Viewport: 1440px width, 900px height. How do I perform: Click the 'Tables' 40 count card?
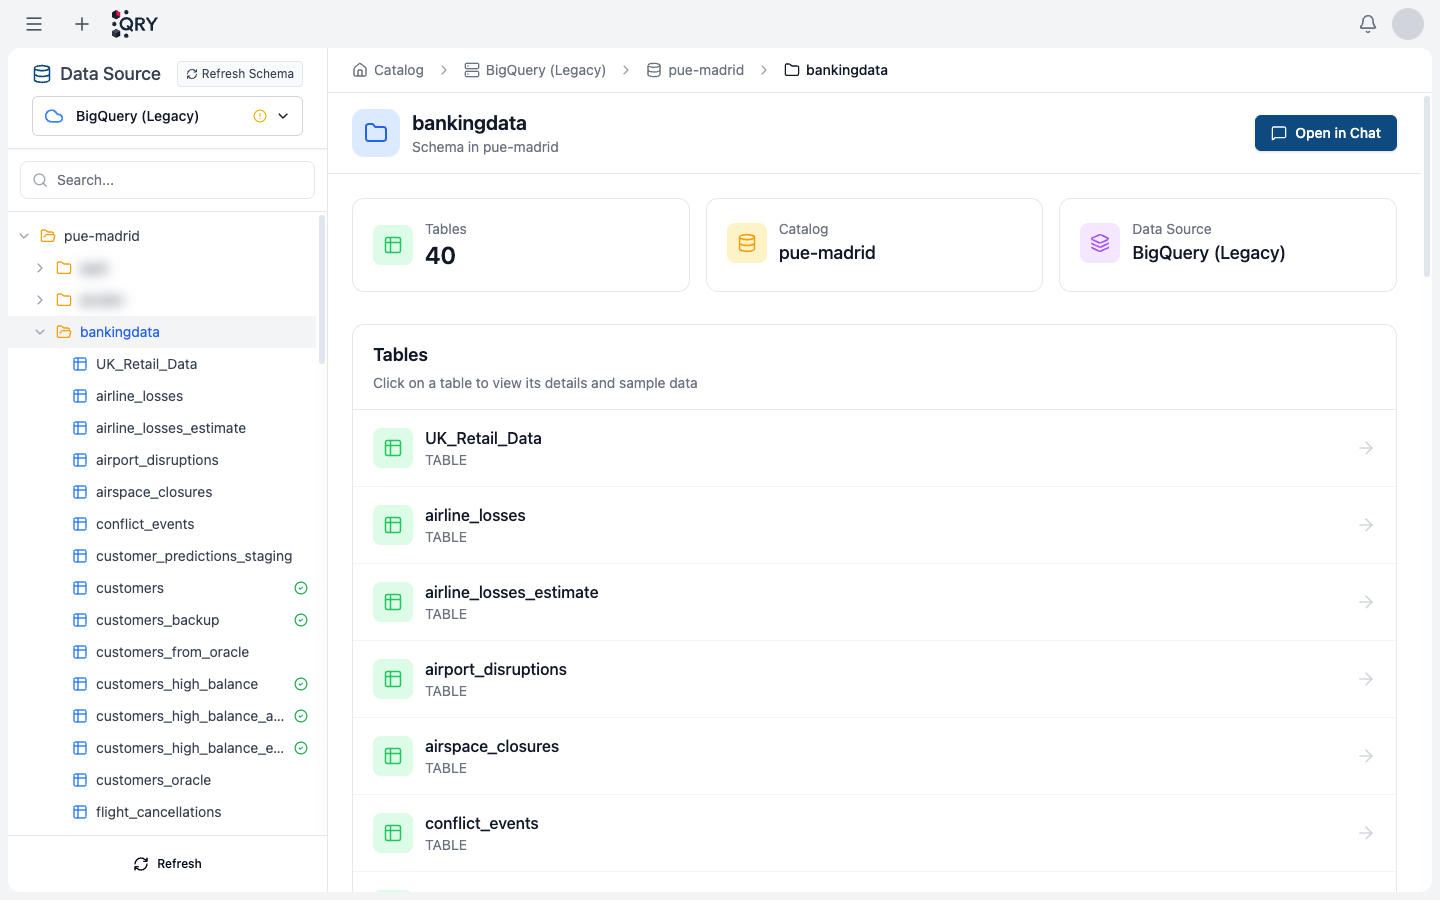(521, 245)
